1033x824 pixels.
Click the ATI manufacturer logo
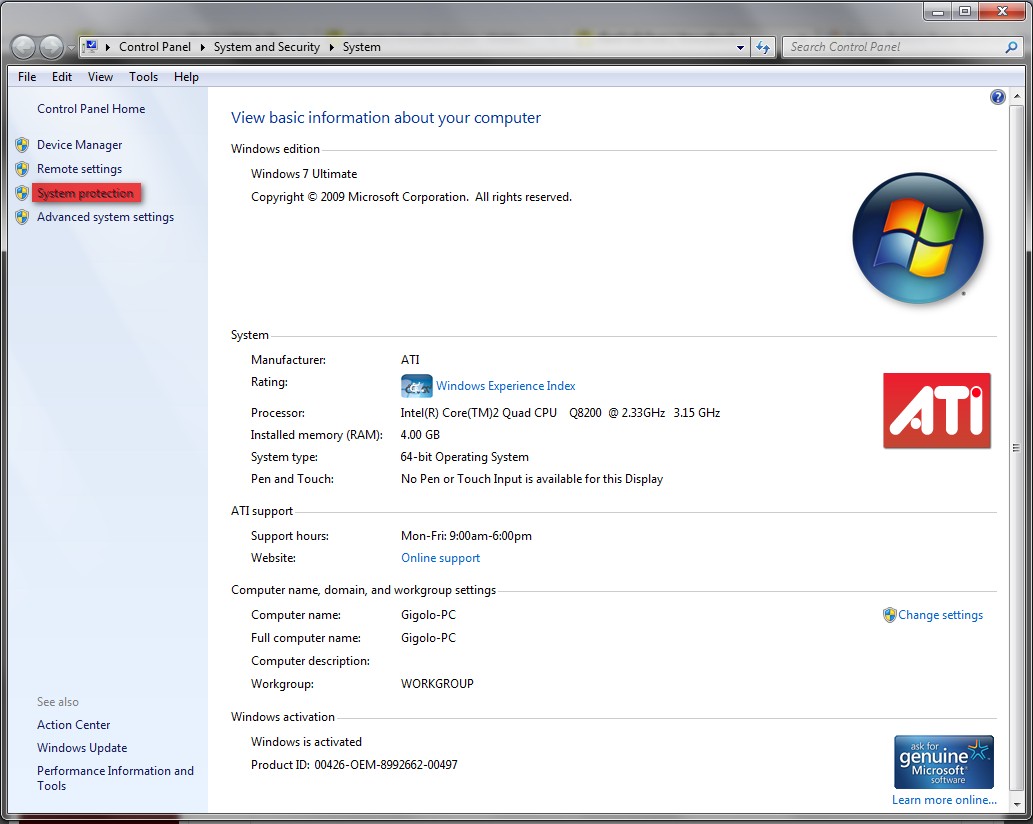click(937, 411)
